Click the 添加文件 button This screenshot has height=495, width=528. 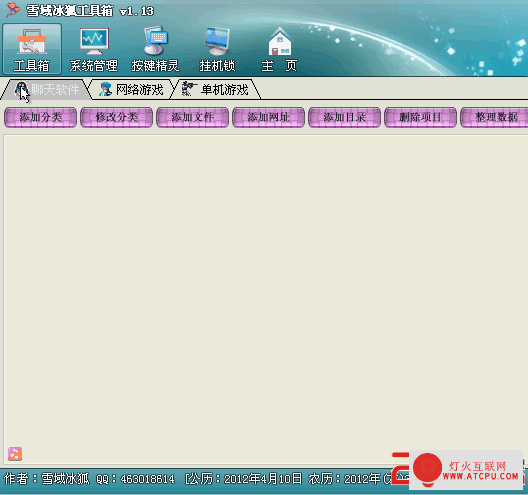coord(193,117)
